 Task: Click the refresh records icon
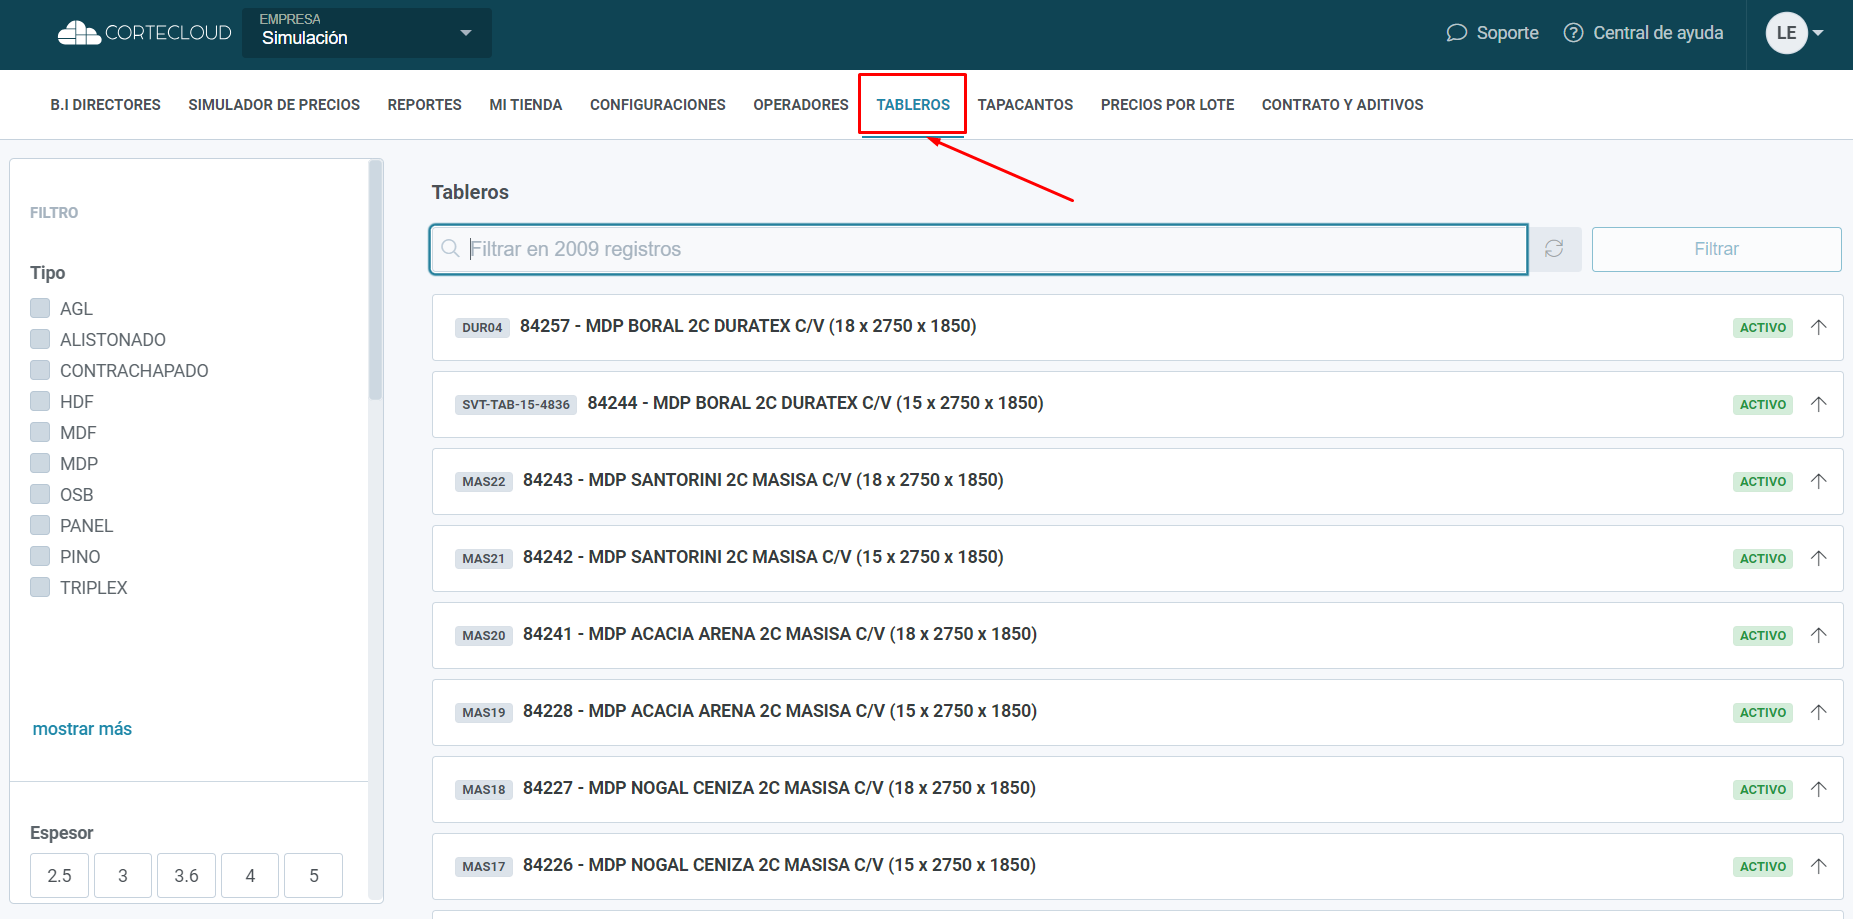pos(1554,249)
